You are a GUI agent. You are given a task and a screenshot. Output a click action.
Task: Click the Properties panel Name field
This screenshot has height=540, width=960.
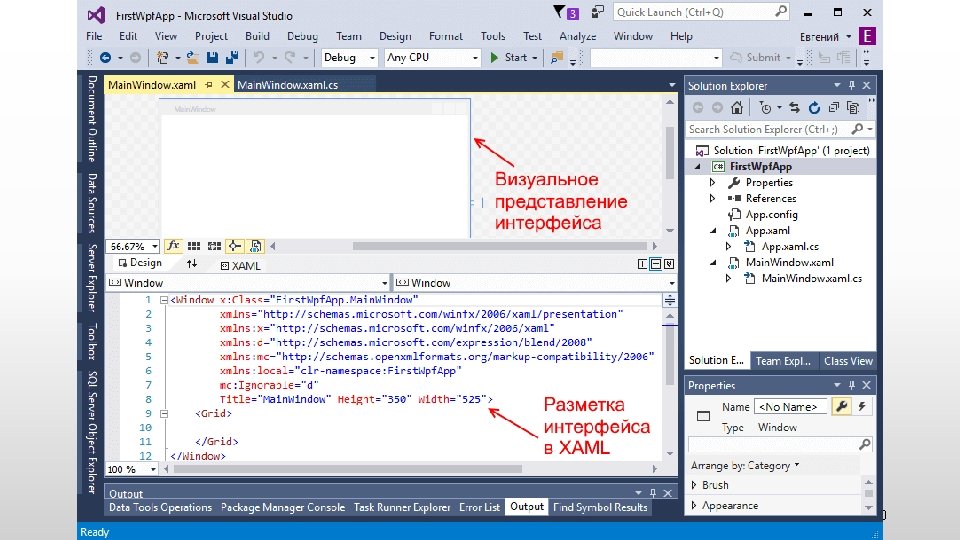(x=790, y=407)
